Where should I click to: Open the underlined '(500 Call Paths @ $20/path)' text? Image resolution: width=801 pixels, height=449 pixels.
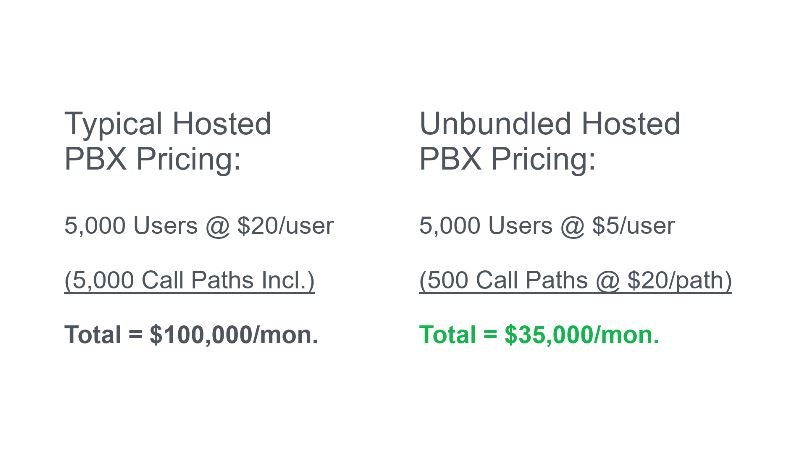(x=575, y=280)
